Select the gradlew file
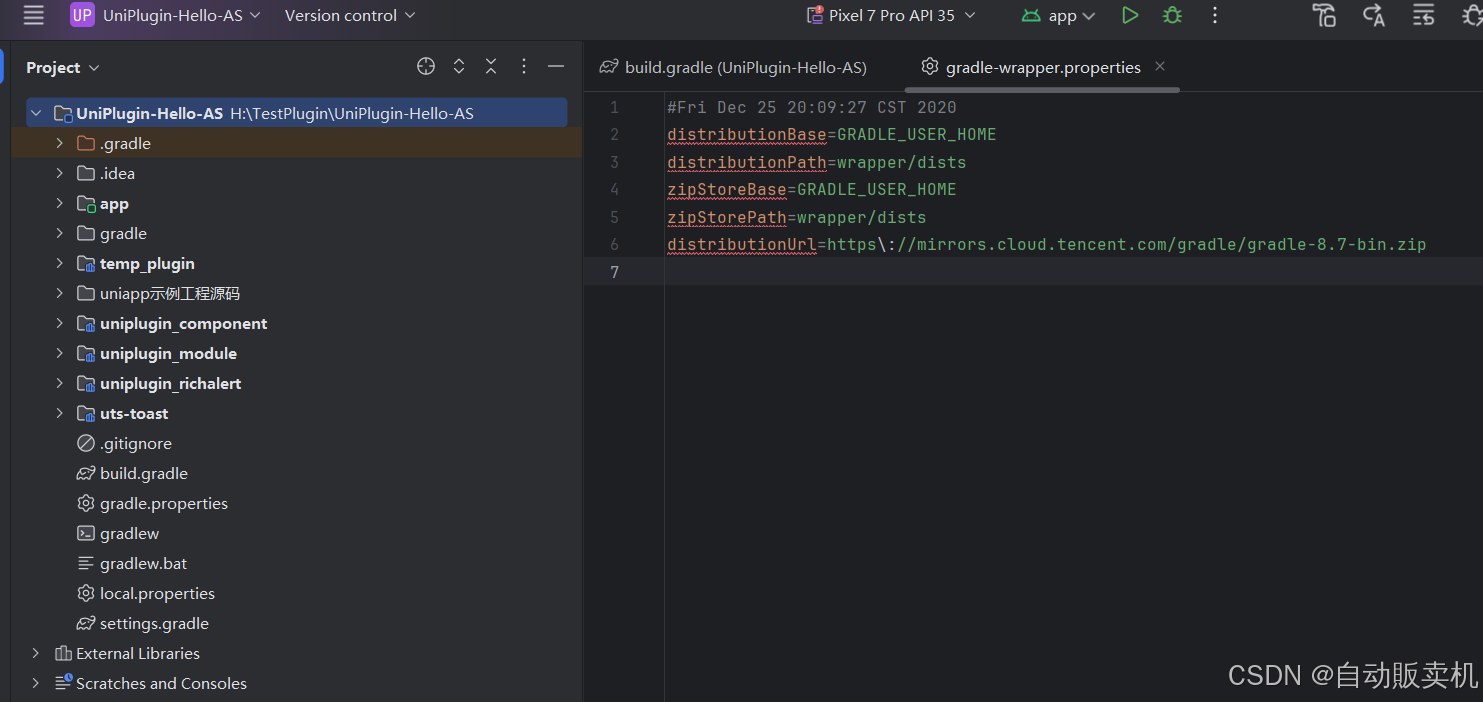 point(130,533)
